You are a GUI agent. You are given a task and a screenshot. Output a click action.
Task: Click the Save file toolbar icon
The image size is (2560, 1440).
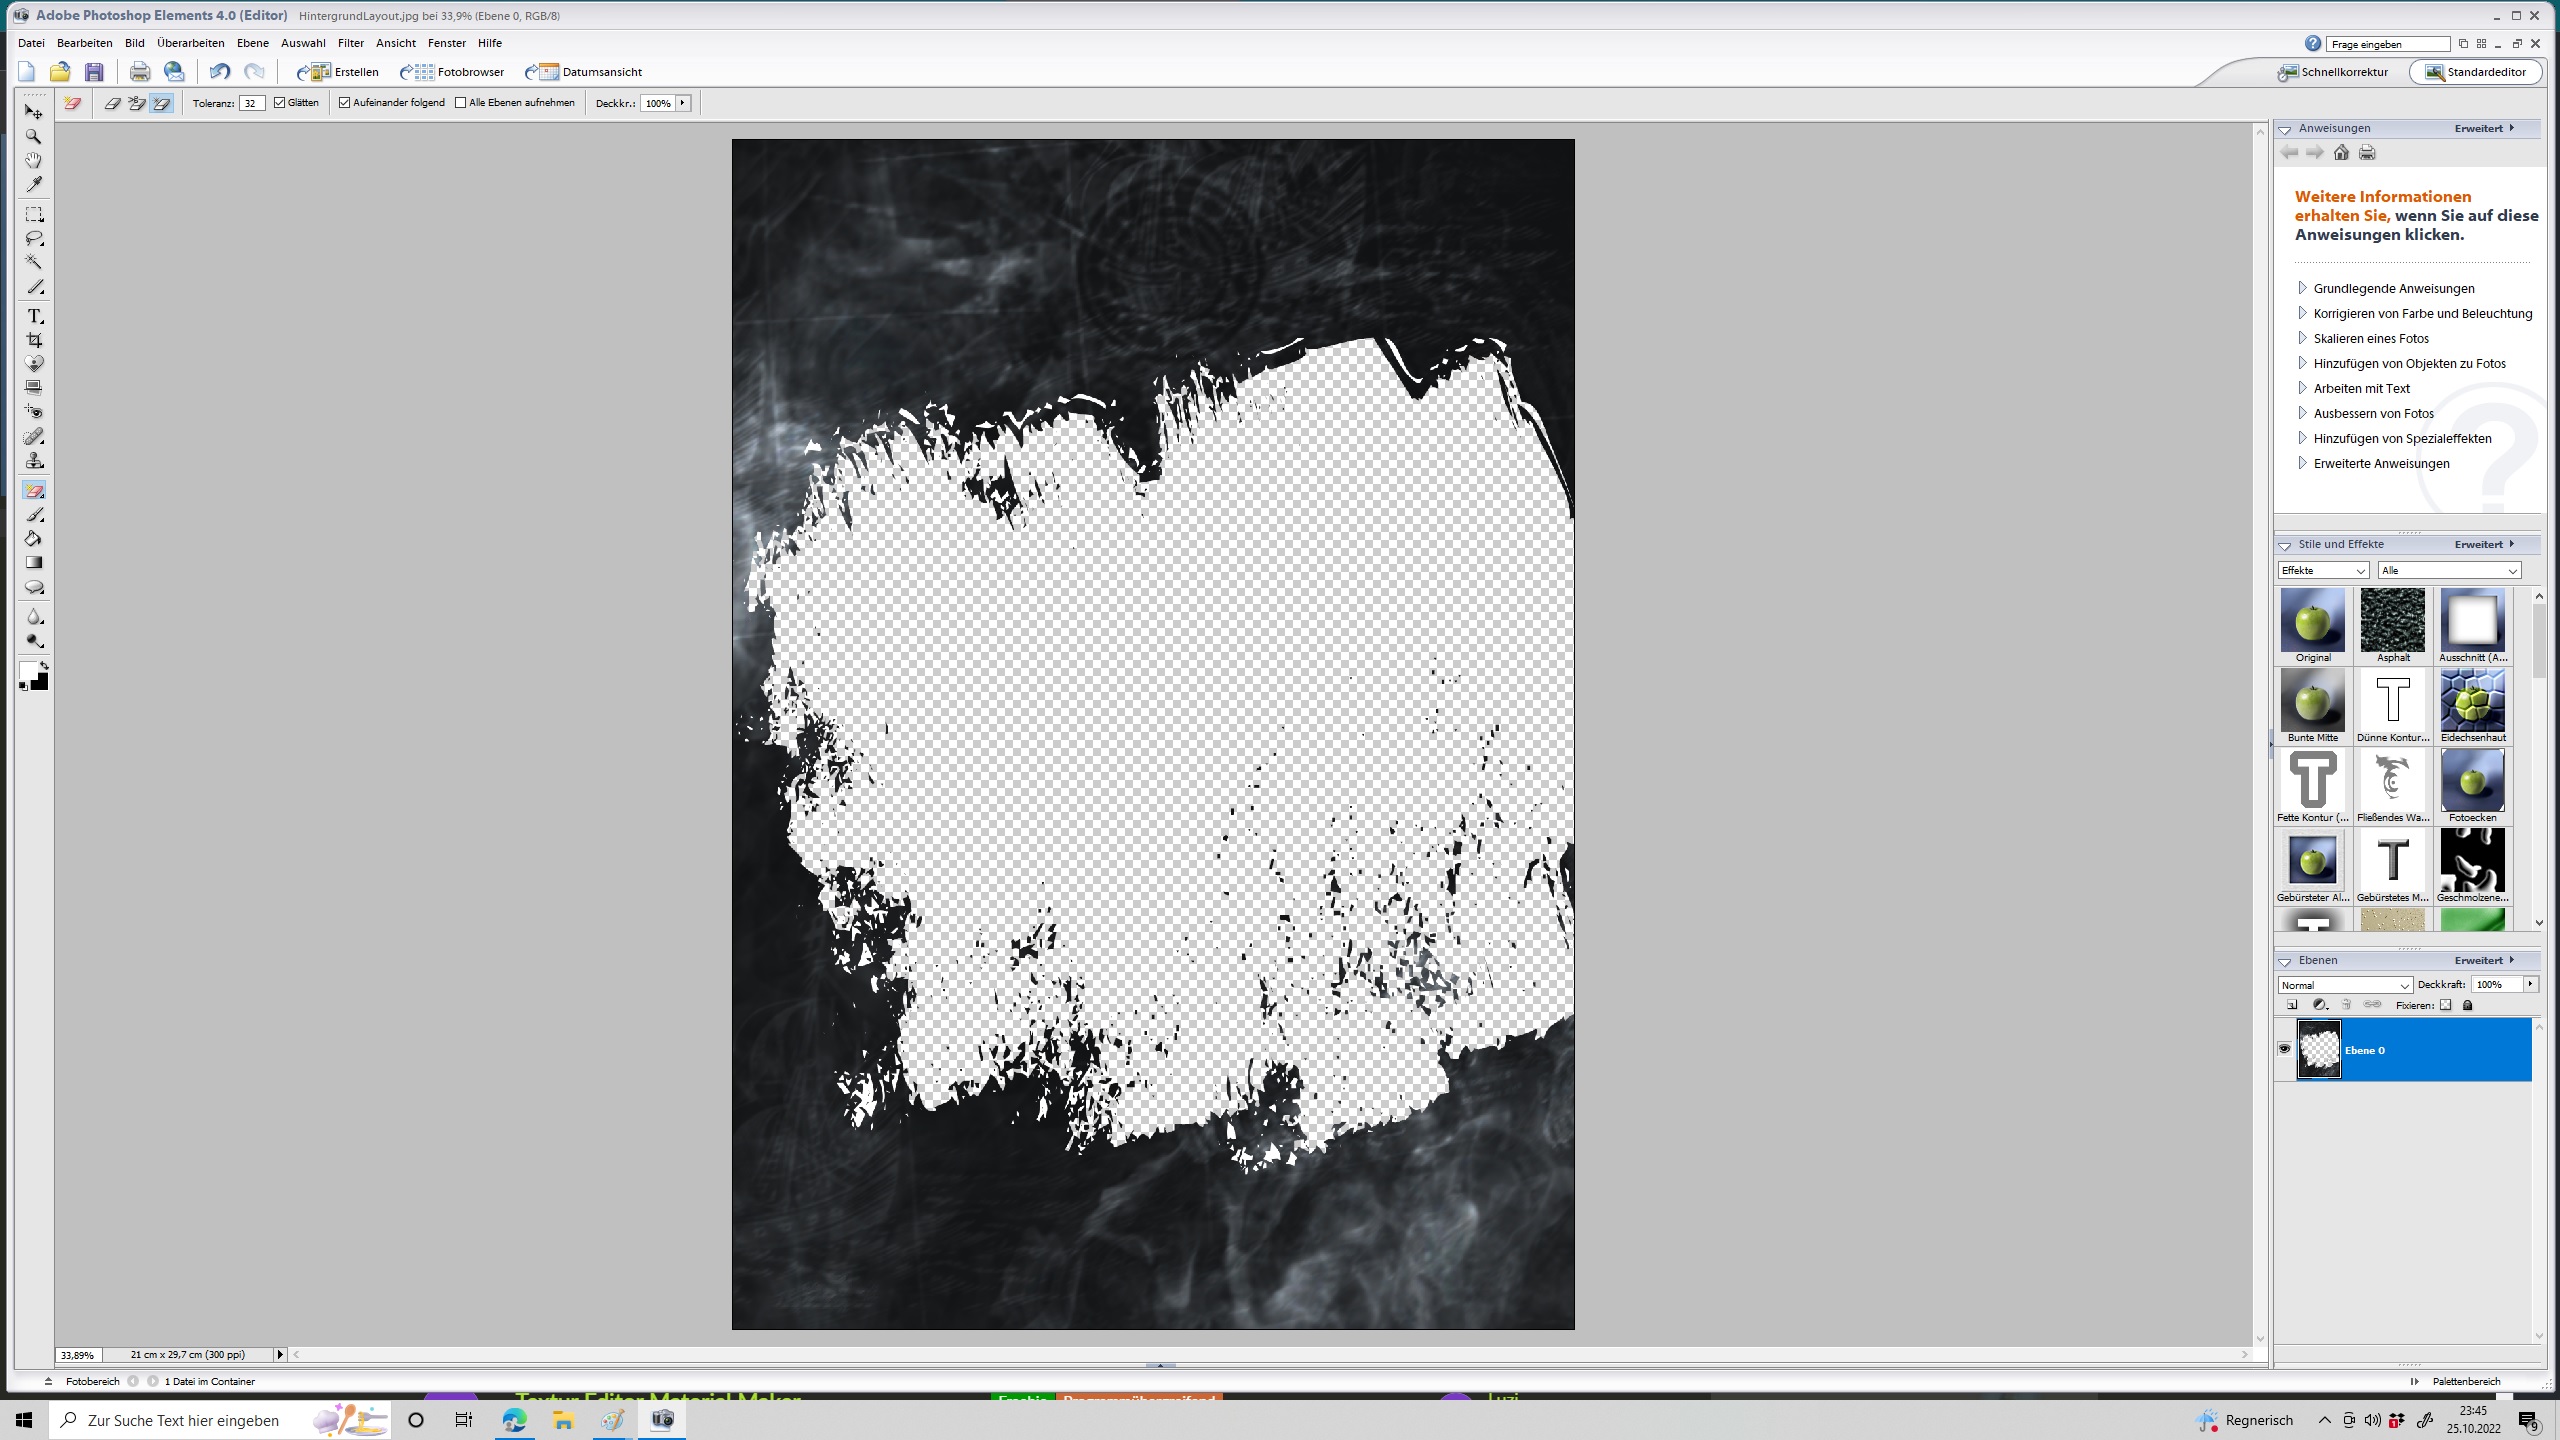tap(94, 72)
